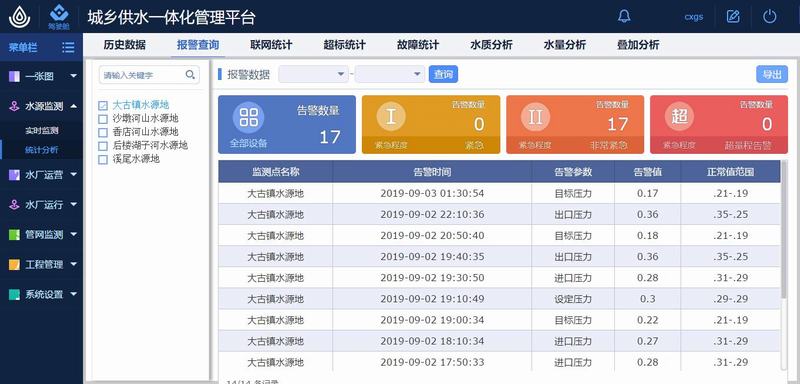Click the 全部设备 grid icon
Screen dimensions: 800x384
(248, 117)
